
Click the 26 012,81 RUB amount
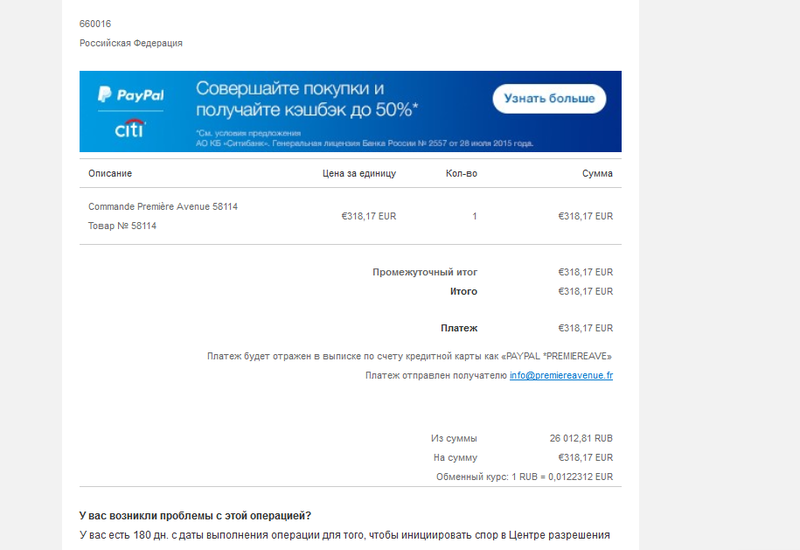point(581,439)
